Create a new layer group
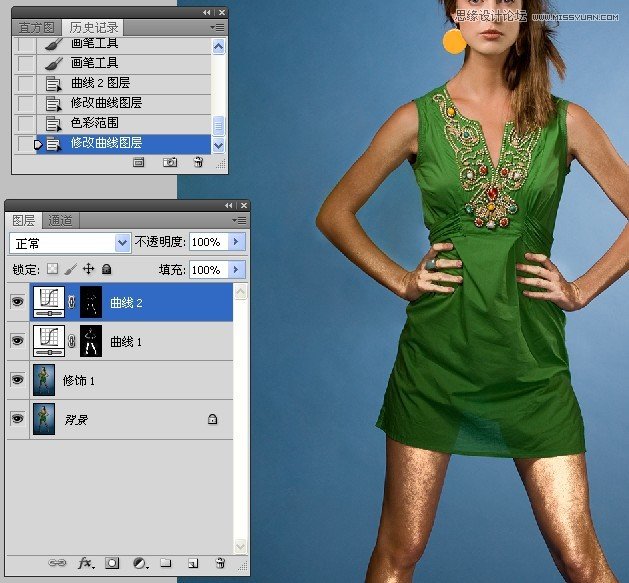This screenshot has height=583, width=629. point(166,563)
